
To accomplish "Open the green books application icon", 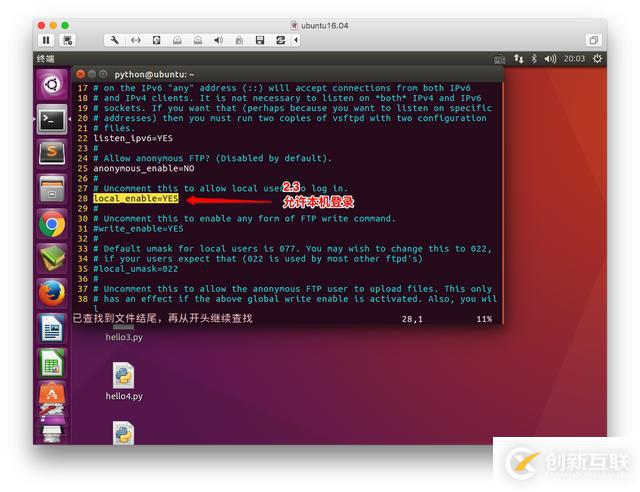I will pos(52,258).
